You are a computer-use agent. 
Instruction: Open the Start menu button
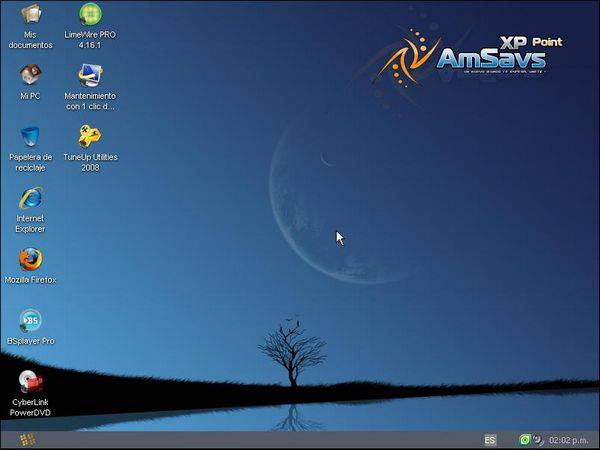[28, 440]
